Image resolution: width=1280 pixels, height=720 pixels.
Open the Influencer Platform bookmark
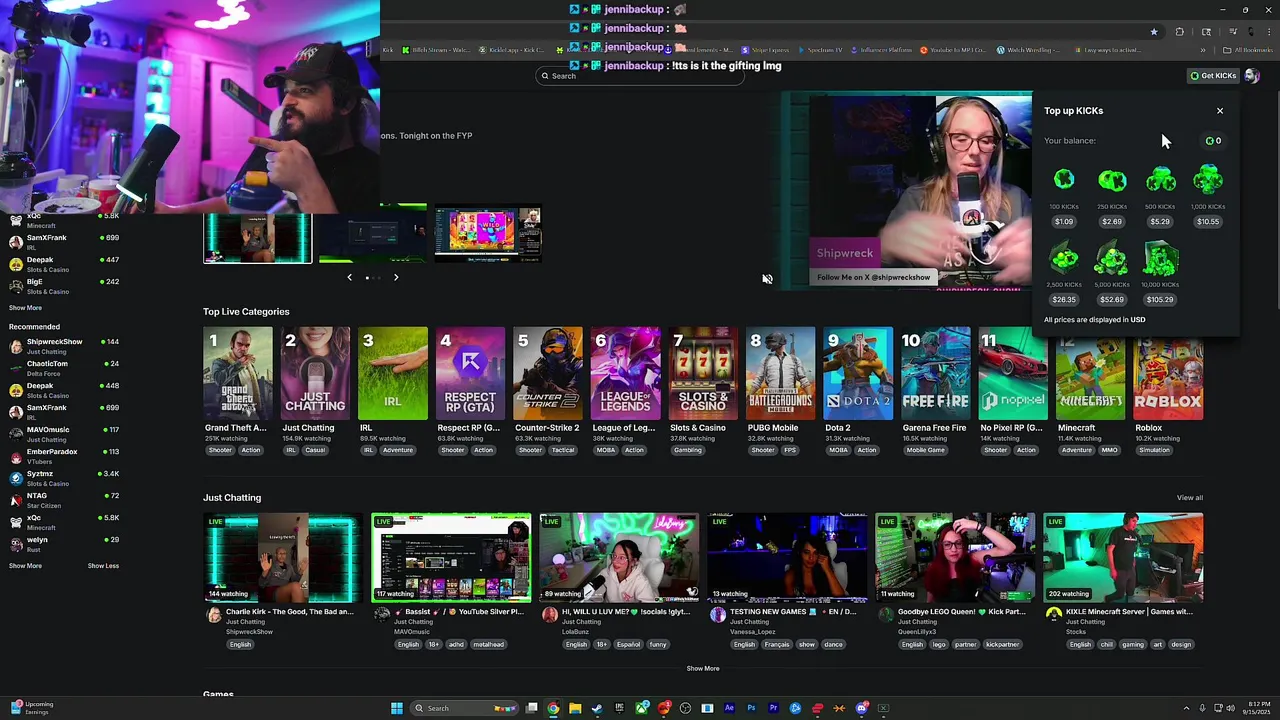pyautogui.click(x=879, y=50)
